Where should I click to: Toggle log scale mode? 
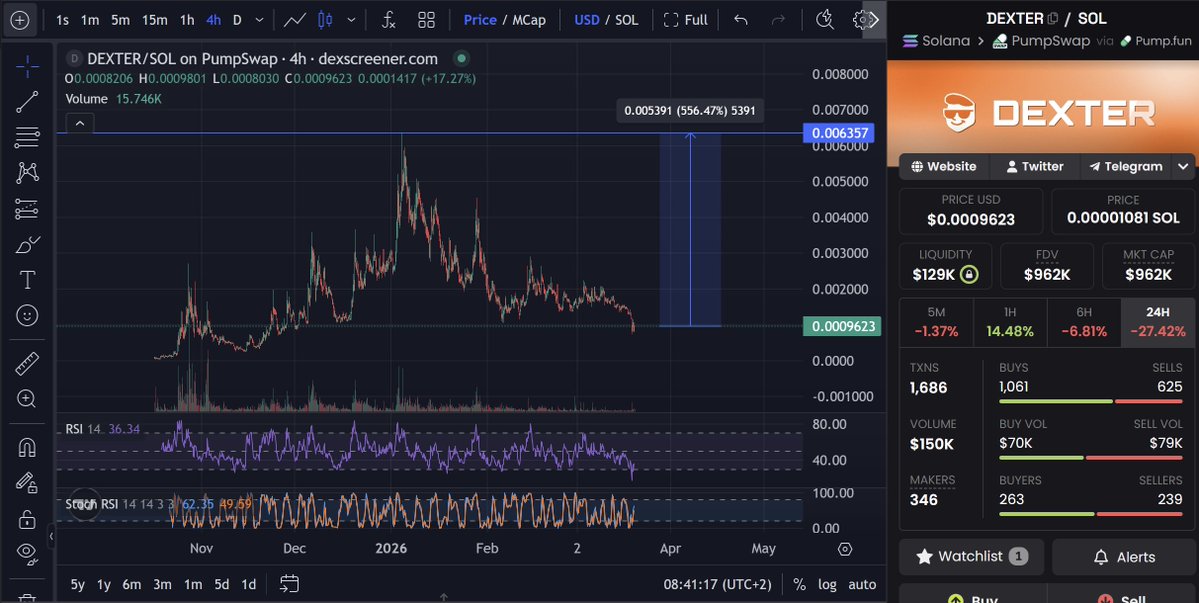tap(827, 585)
